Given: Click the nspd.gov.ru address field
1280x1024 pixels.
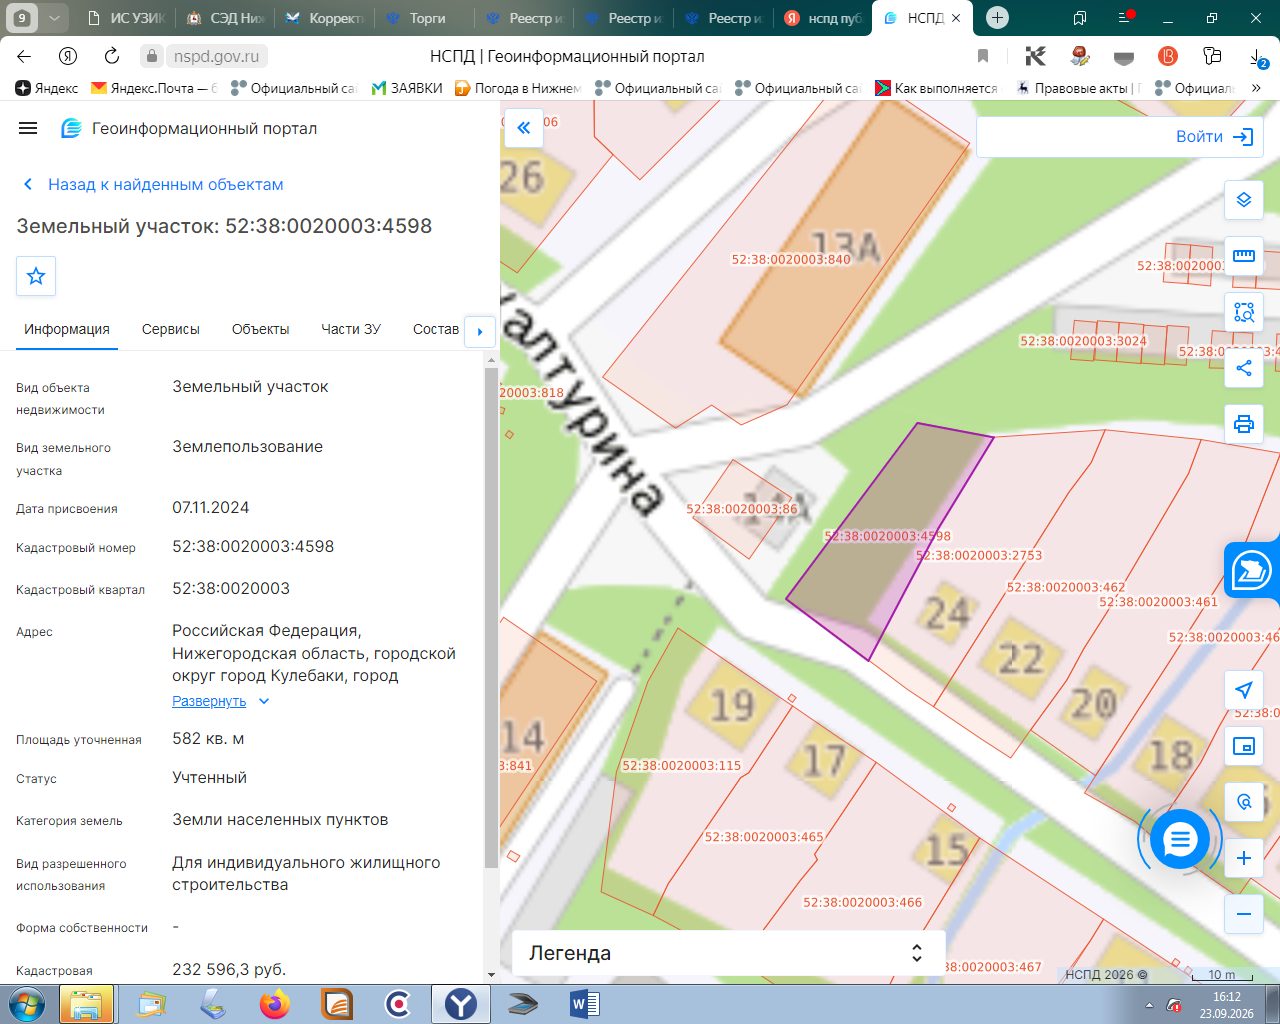Looking at the screenshot, I should (x=217, y=56).
